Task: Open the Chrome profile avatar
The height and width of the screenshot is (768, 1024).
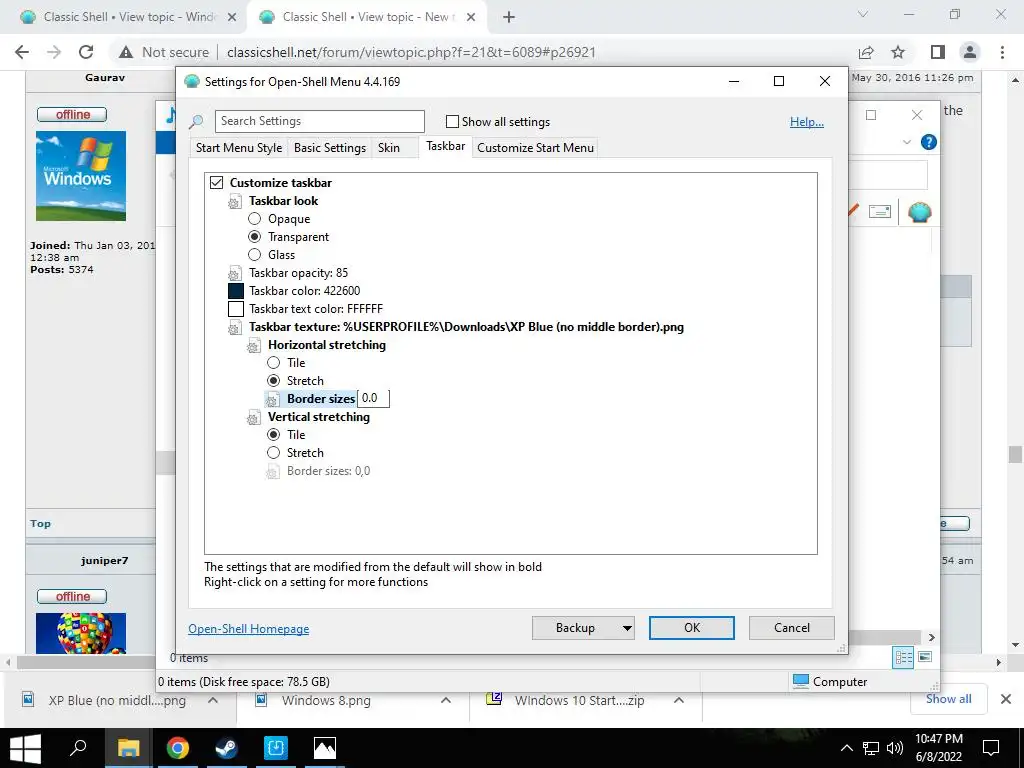Action: coord(970,52)
